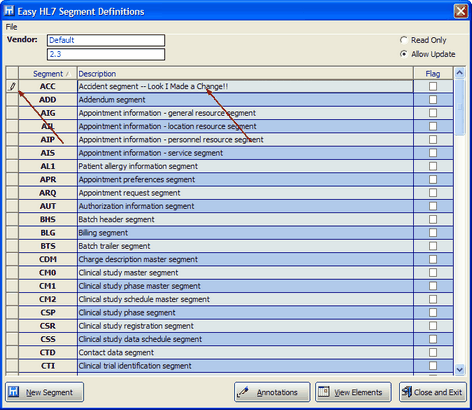Check the Flag box for ACC segment
This screenshot has width=472, height=410.
[x=433, y=86]
